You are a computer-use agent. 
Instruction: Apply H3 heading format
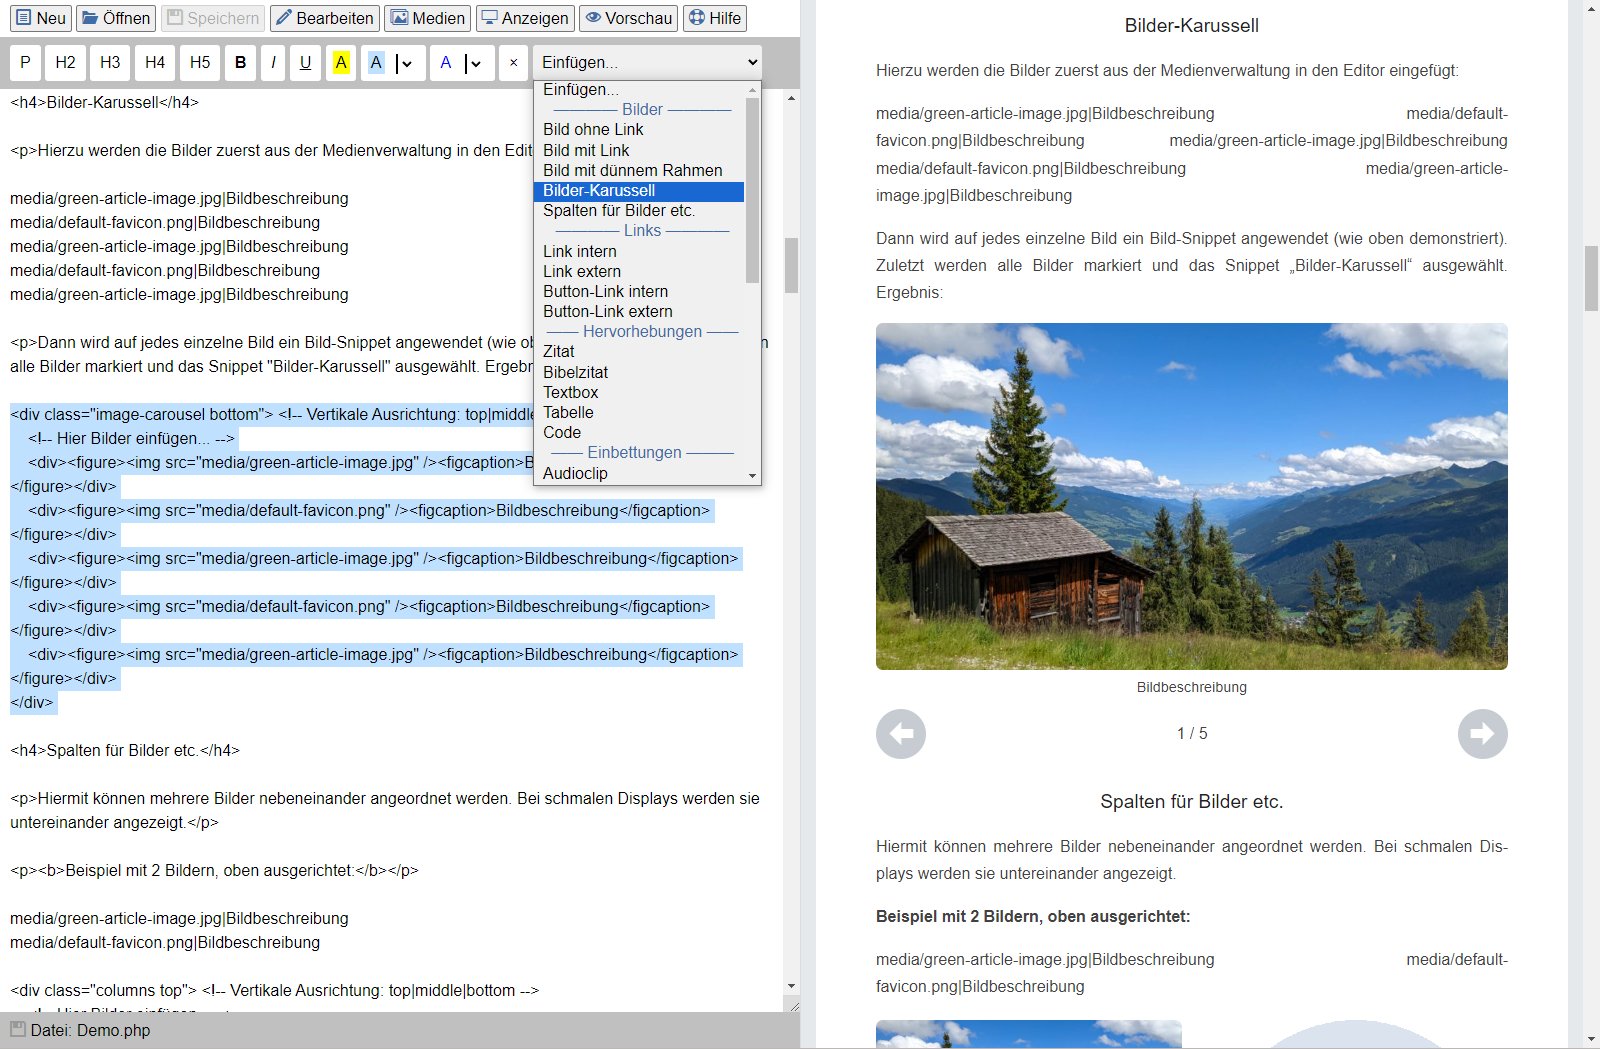(110, 62)
